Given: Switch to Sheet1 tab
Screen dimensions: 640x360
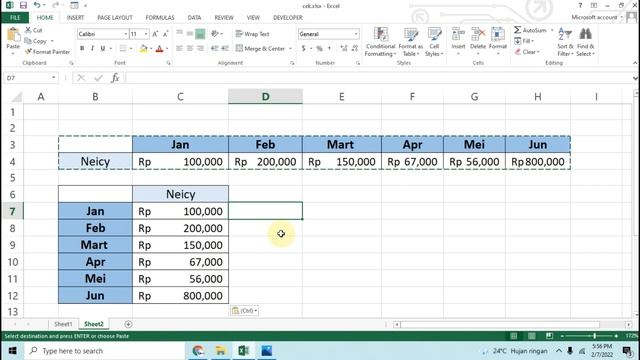Looking at the screenshot, I should tap(63, 324).
